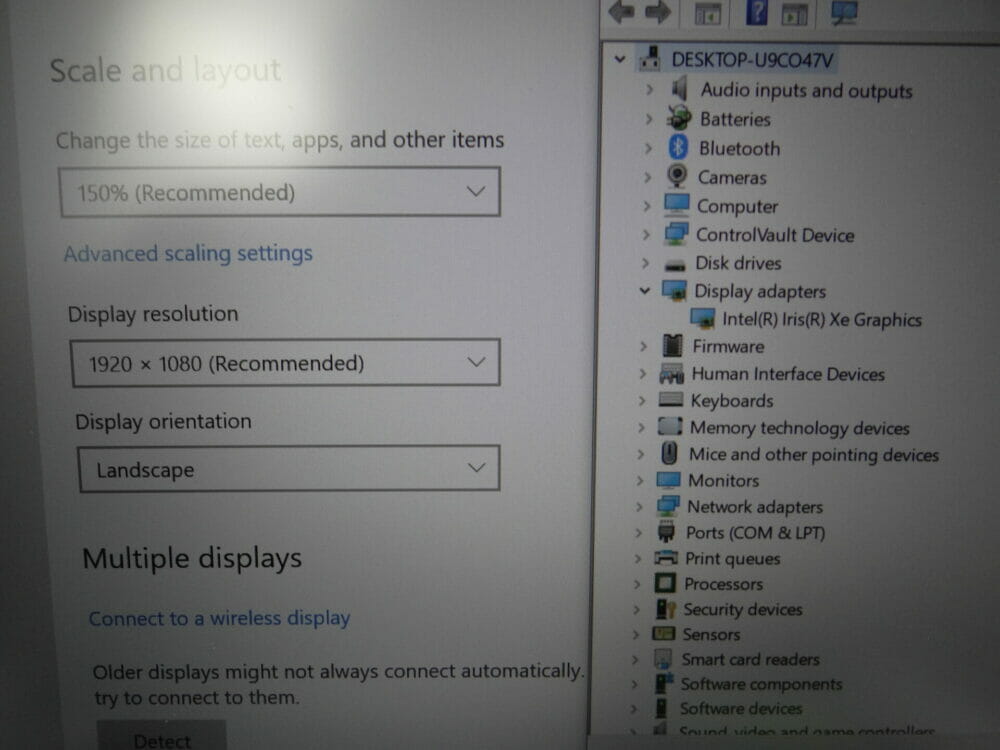1000x750 pixels.
Task: Expand the Monitors category arrow
Action: (640, 480)
